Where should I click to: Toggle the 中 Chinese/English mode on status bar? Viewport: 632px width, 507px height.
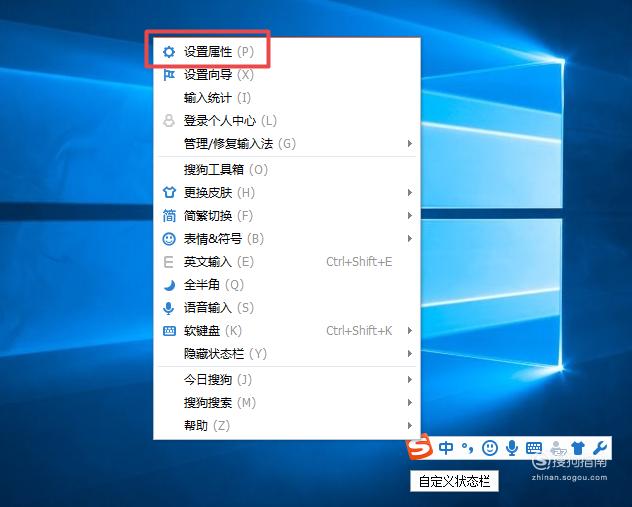(446, 448)
